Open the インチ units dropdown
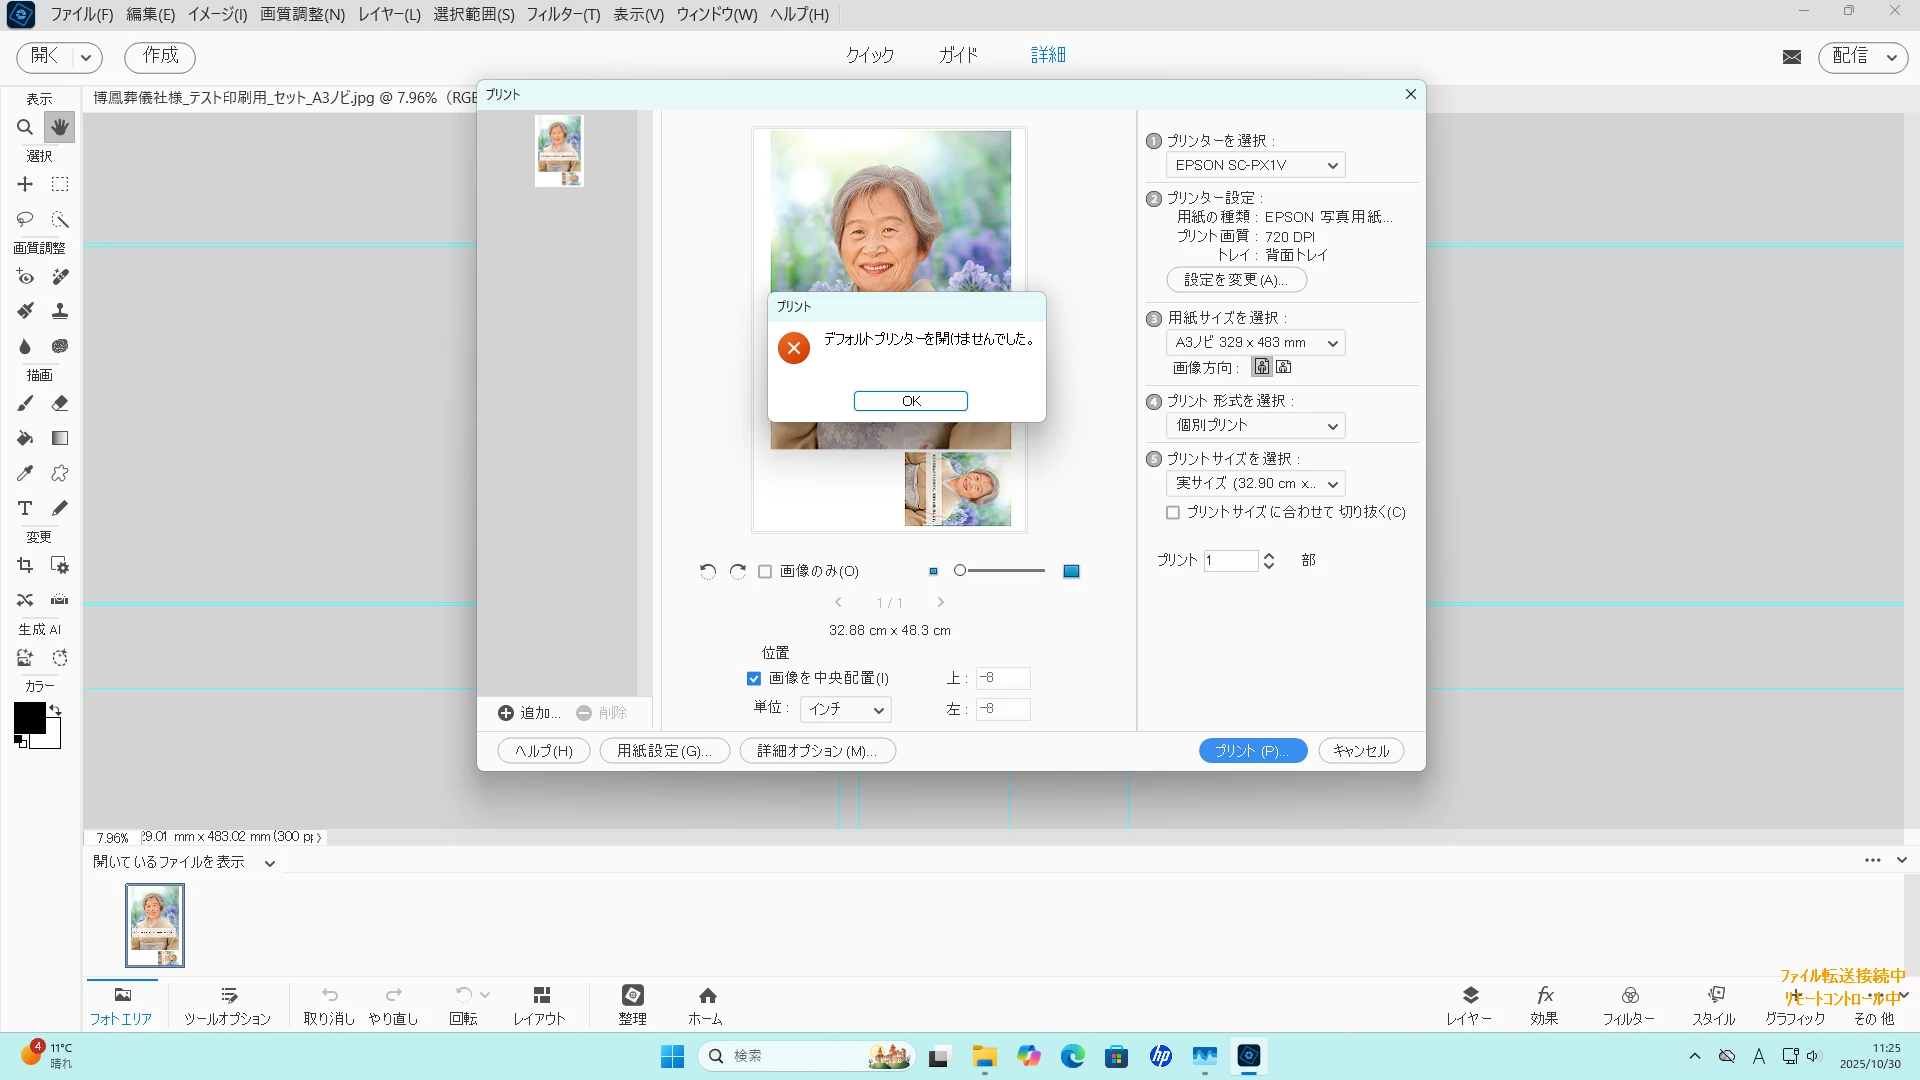1920x1080 pixels. point(846,709)
